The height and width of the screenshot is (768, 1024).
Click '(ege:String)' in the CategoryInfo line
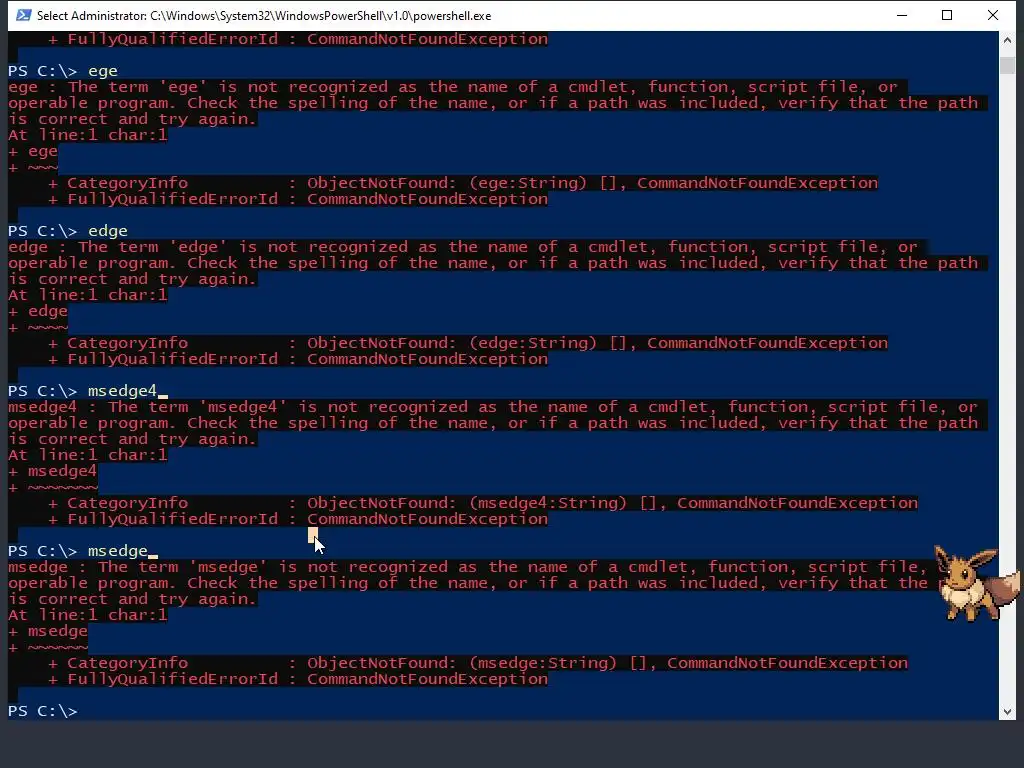(x=528, y=183)
